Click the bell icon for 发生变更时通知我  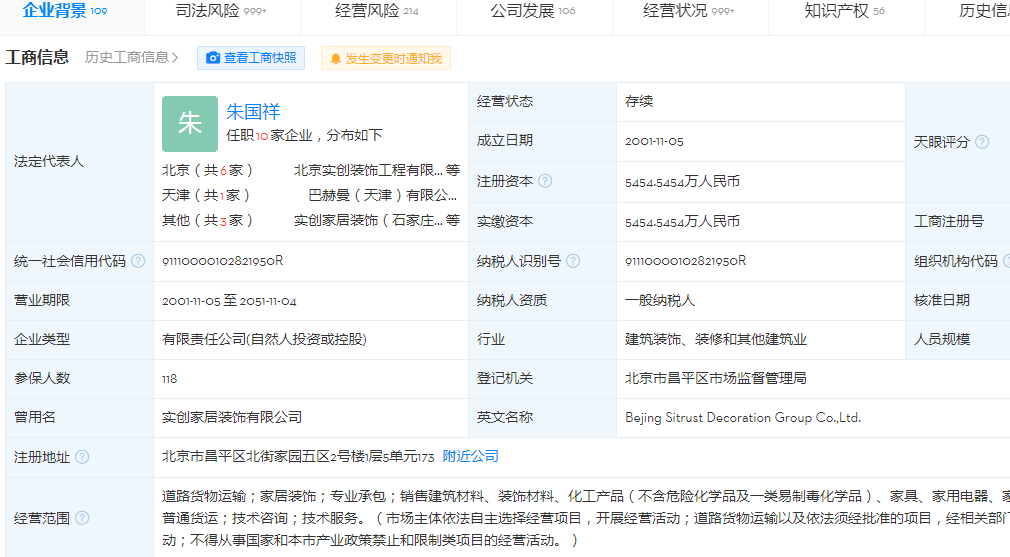coord(335,58)
